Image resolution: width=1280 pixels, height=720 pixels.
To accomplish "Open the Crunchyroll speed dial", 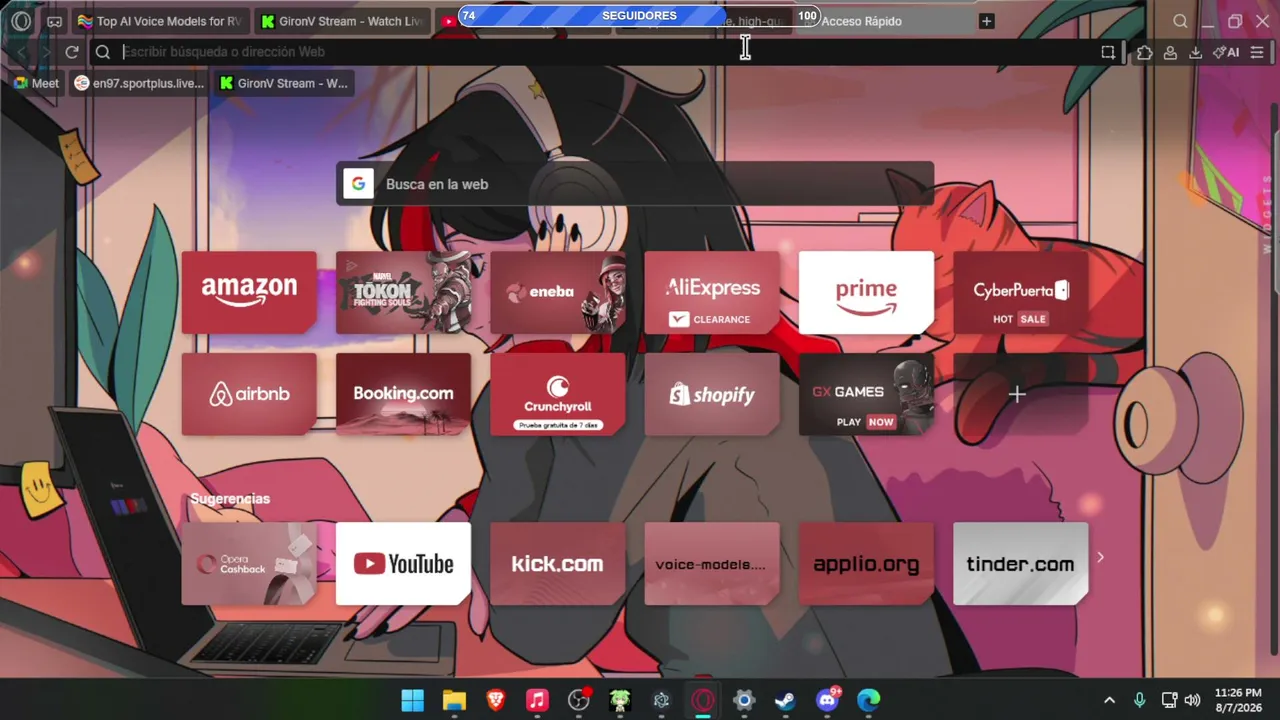I will tap(557, 394).
